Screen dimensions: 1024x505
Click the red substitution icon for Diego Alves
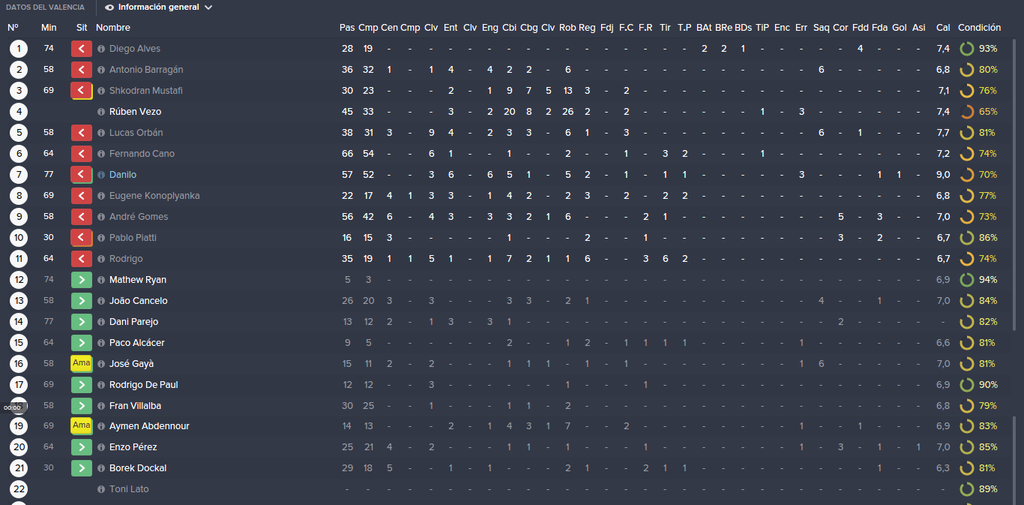pyautogui.click(x=81, y=48)
